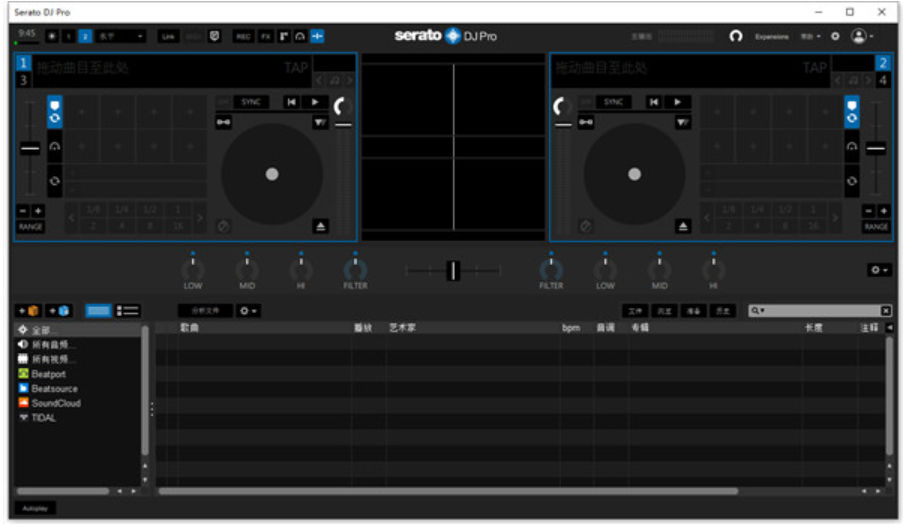
Task: Expand the mixer gear dropdown
Action: (877, 270)
